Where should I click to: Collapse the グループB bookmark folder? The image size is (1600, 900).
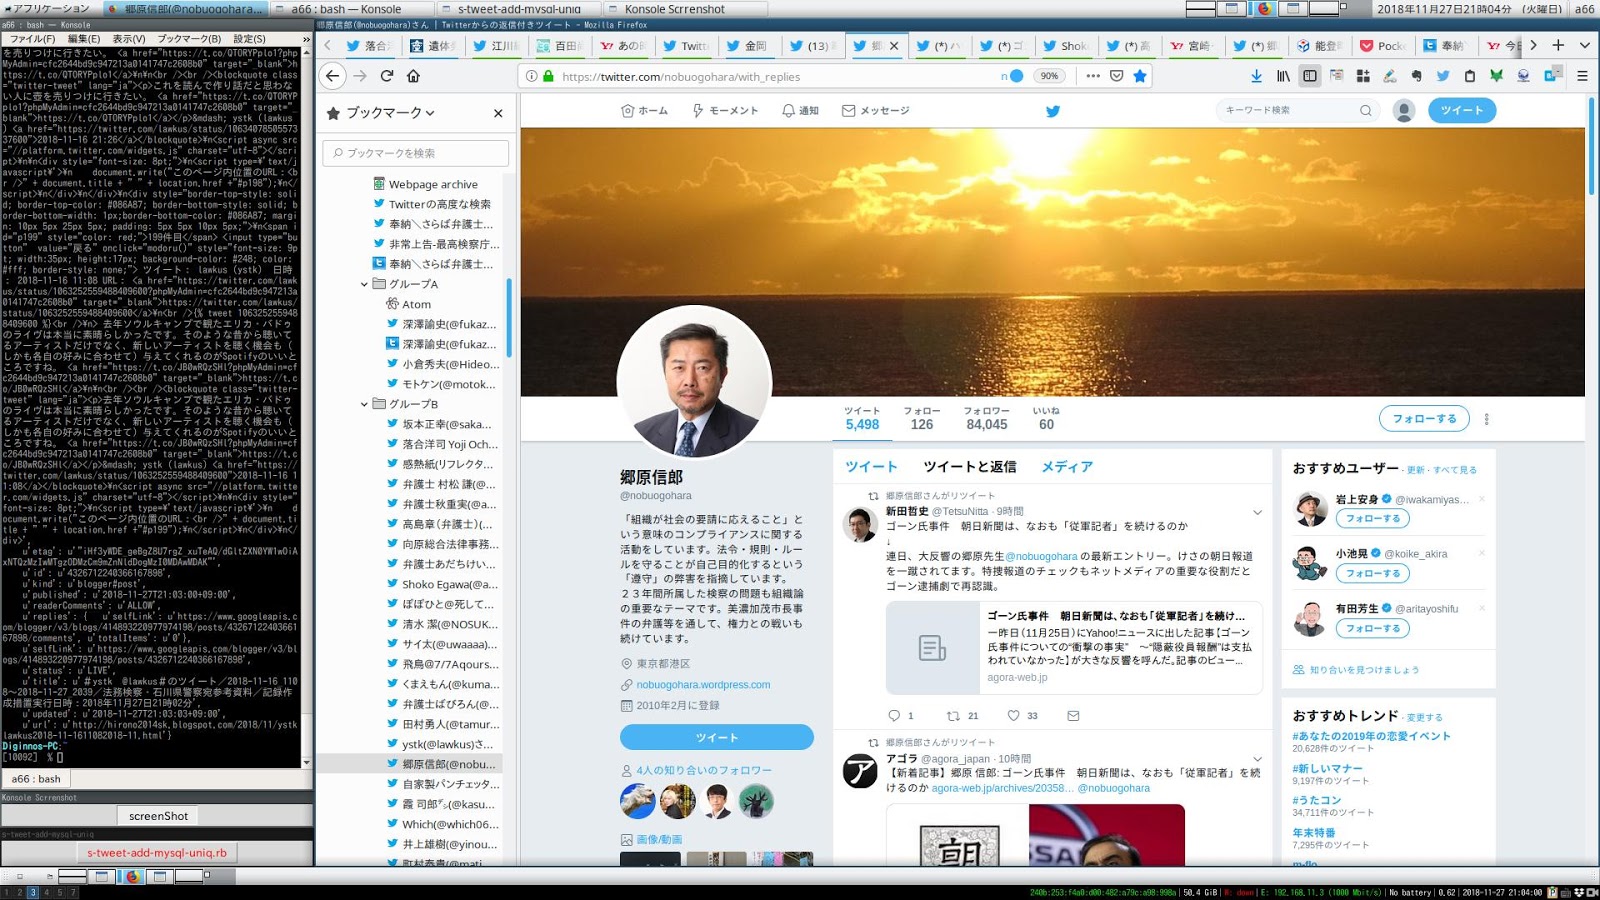(365, 404)
